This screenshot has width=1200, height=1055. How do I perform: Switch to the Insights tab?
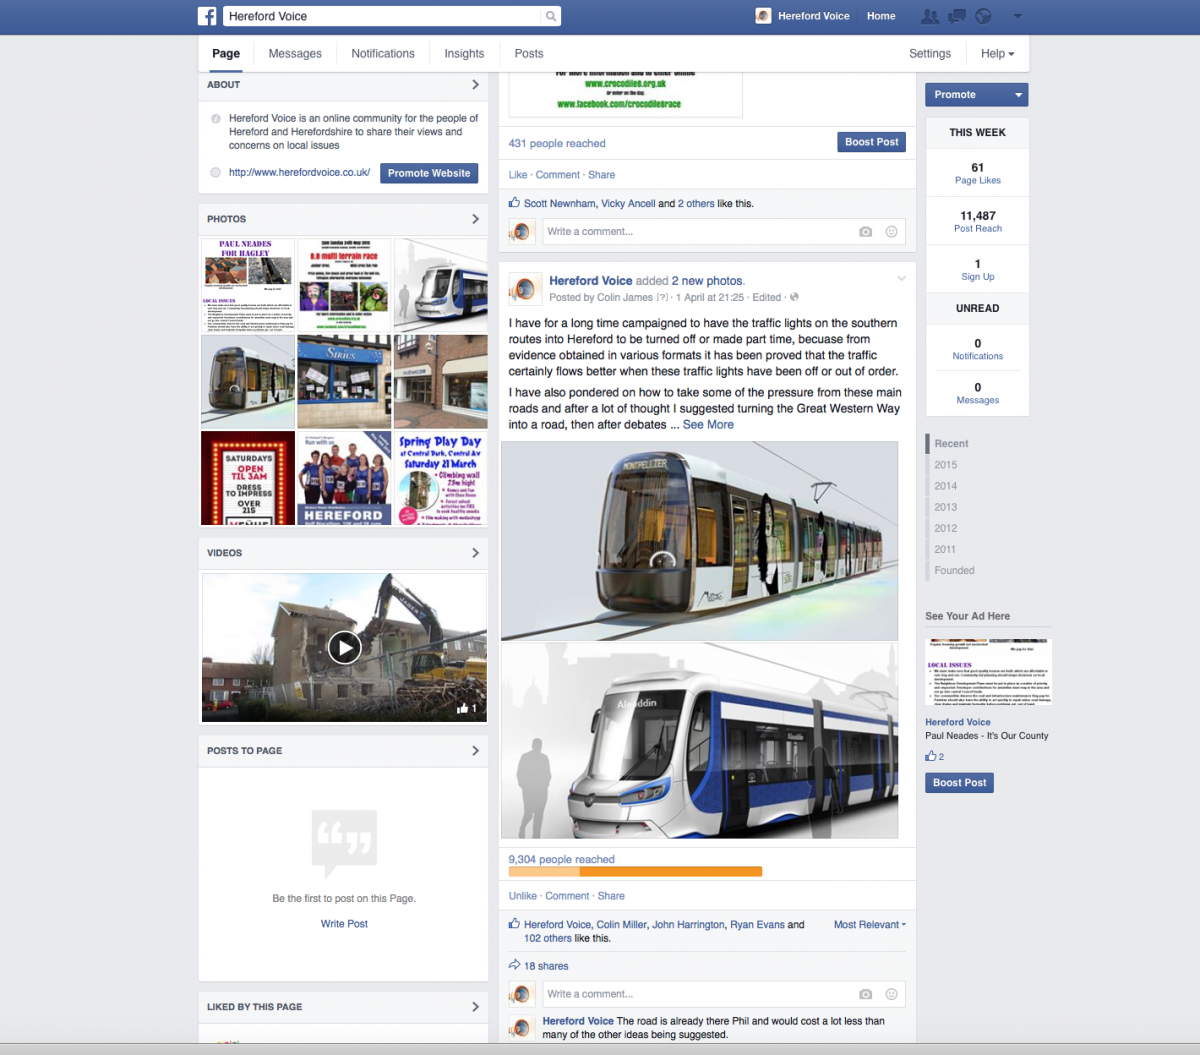click(x=464, y=54)
